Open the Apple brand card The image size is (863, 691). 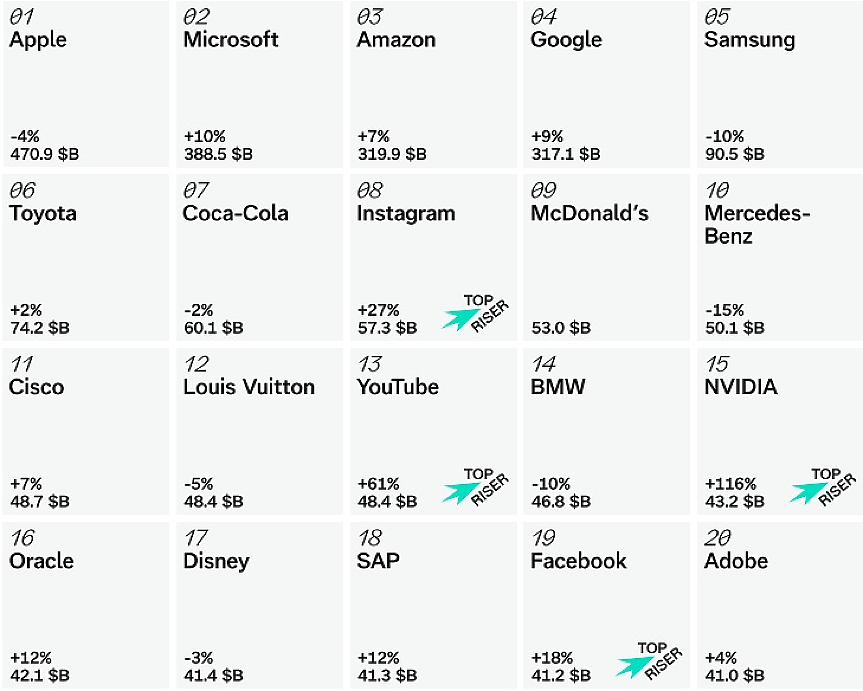86,85
